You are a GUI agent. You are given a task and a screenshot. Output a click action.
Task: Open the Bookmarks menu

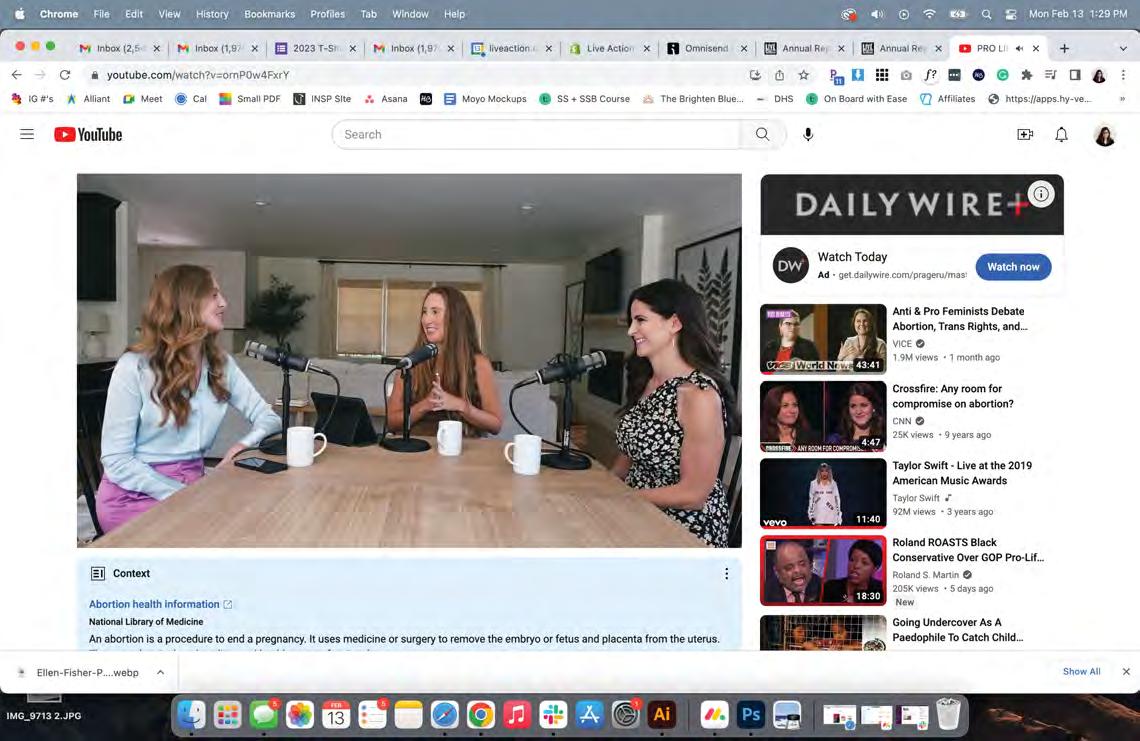270,14
